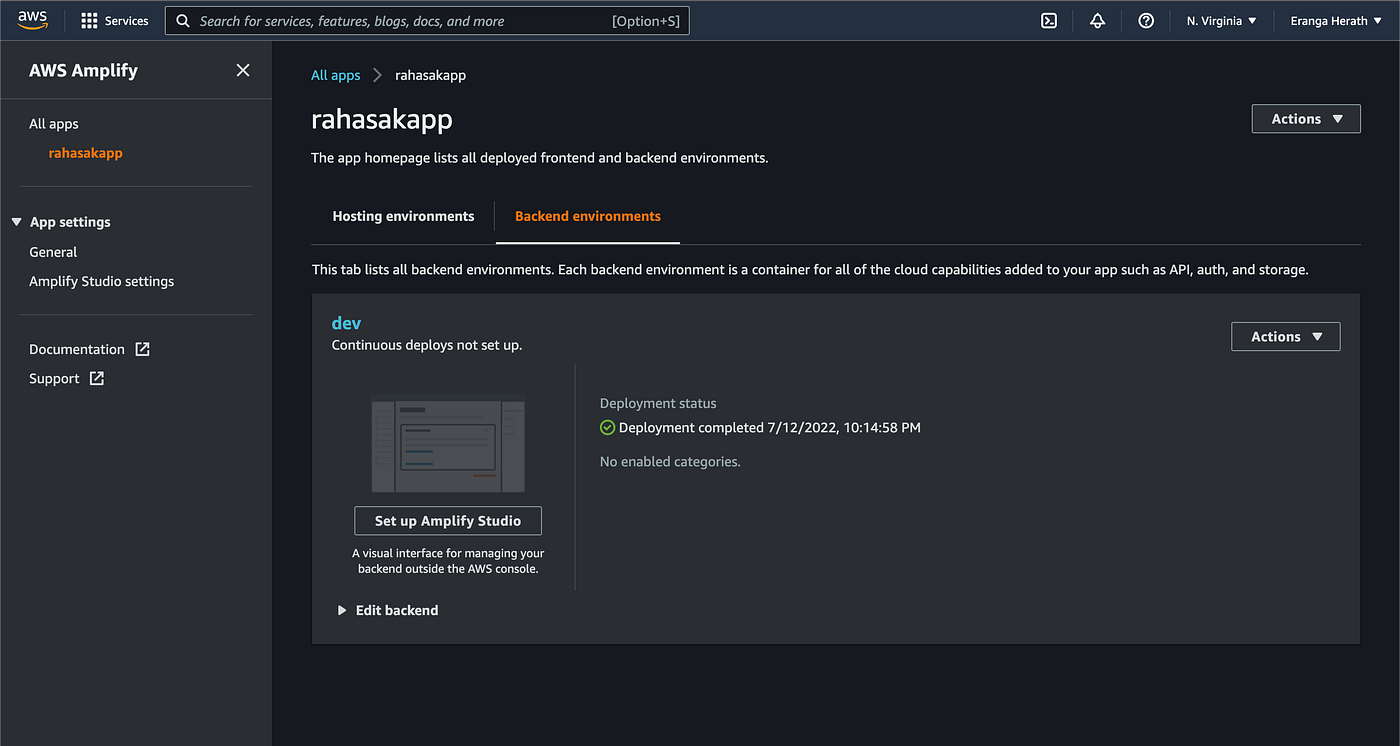
Task: Click the search magnifier icon
Action: (183, 21)
